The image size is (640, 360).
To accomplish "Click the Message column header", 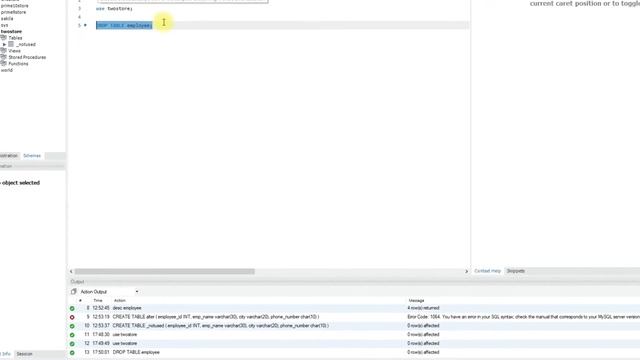I will click(x=416, y=300).
